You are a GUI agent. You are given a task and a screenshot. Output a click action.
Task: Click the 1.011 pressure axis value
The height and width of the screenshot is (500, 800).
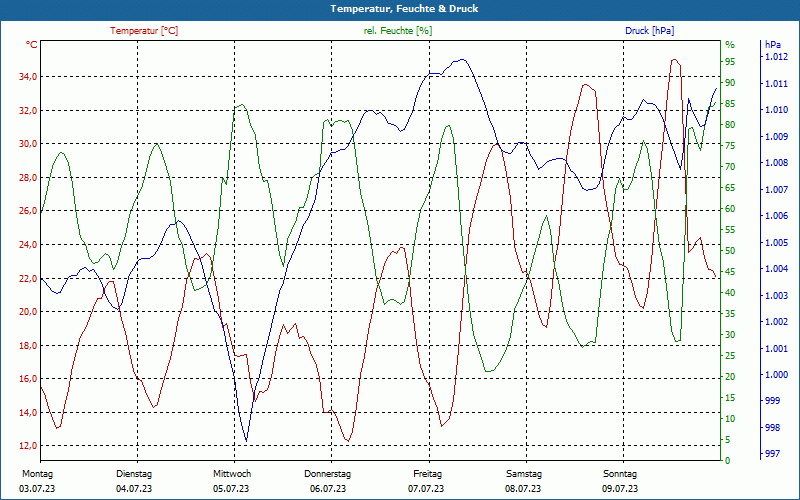(776, 83)
